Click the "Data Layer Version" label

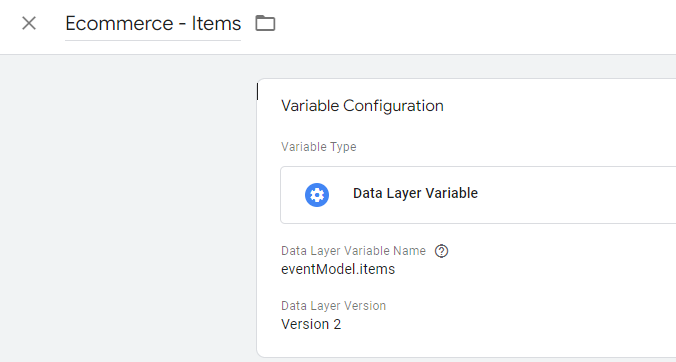(x=333, y=306)
